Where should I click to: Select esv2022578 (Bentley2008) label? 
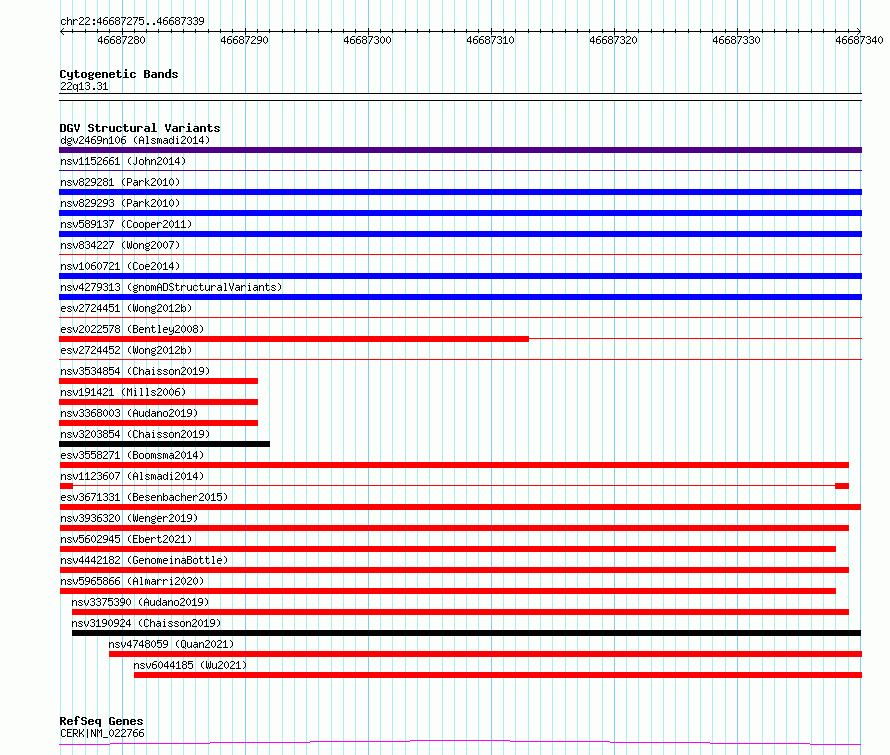[x=132, y=329]
